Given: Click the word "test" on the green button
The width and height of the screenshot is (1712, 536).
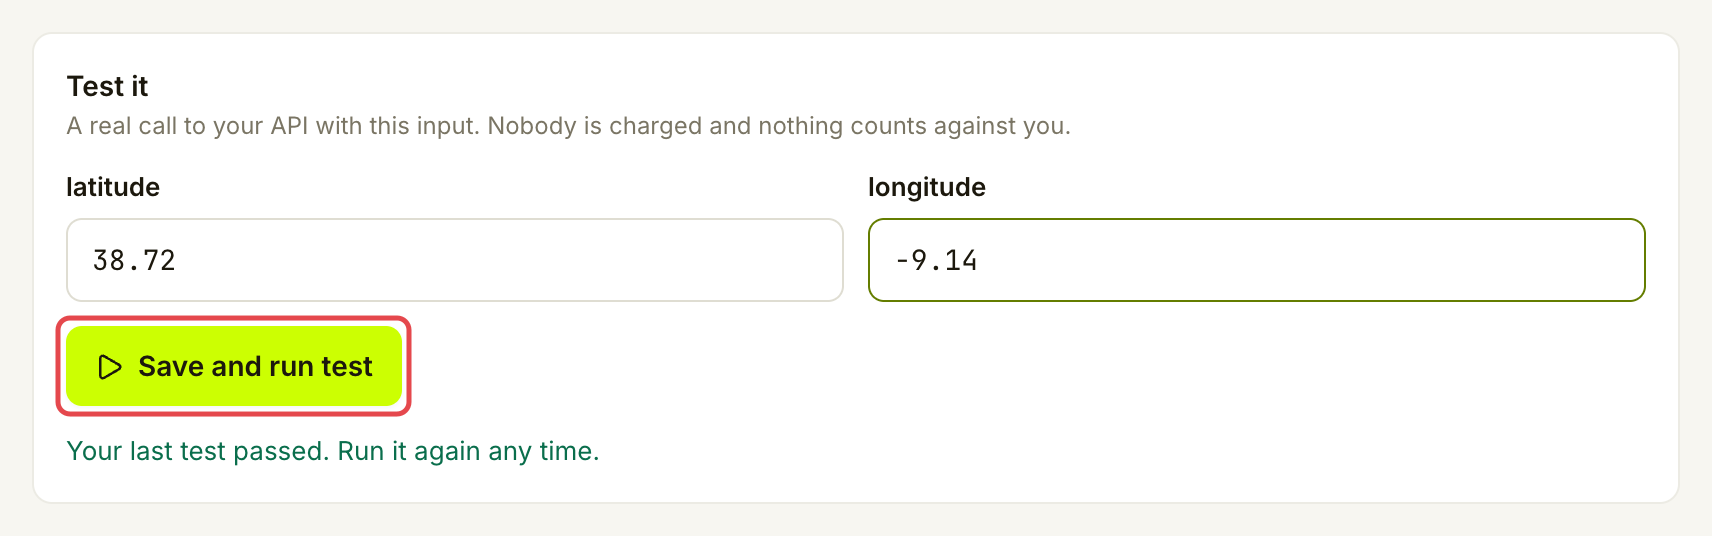Looking at the screenshot, I should tap(346, 367).
